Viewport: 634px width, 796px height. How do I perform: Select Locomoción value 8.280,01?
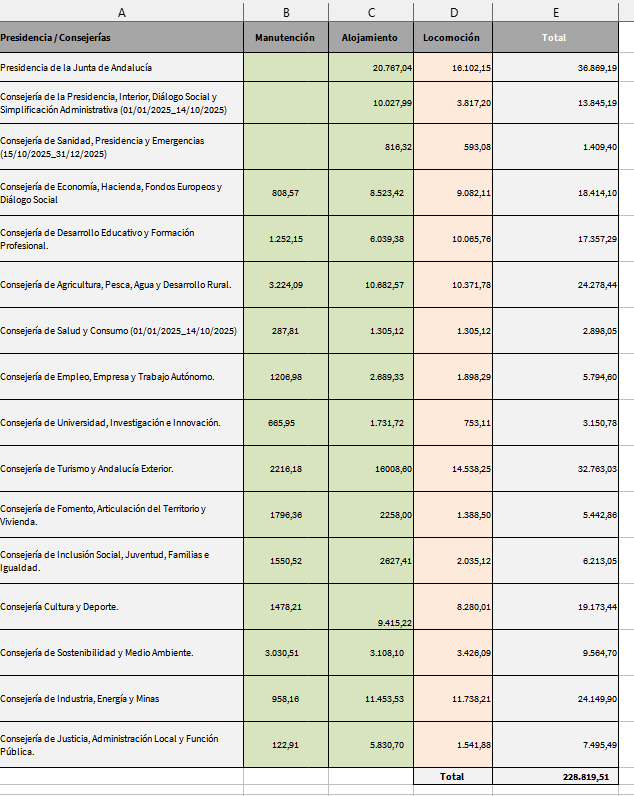(x=453, y=607)
